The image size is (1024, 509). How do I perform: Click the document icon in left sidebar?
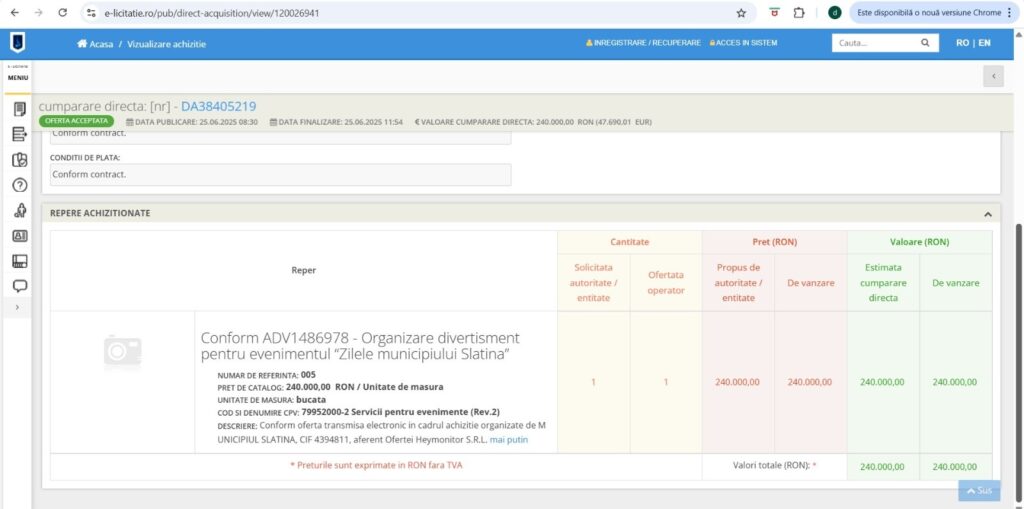[19, 109]
